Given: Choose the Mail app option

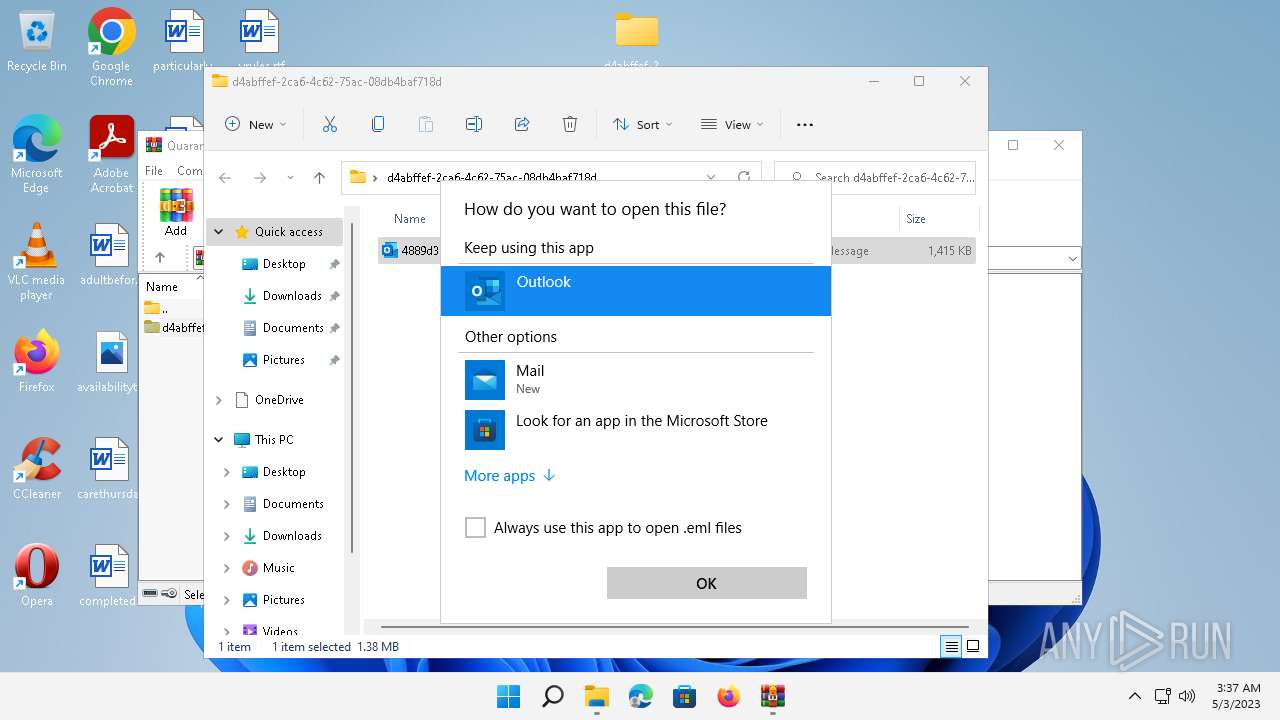Looking at the screenshot, I should (x=636, y=379).
